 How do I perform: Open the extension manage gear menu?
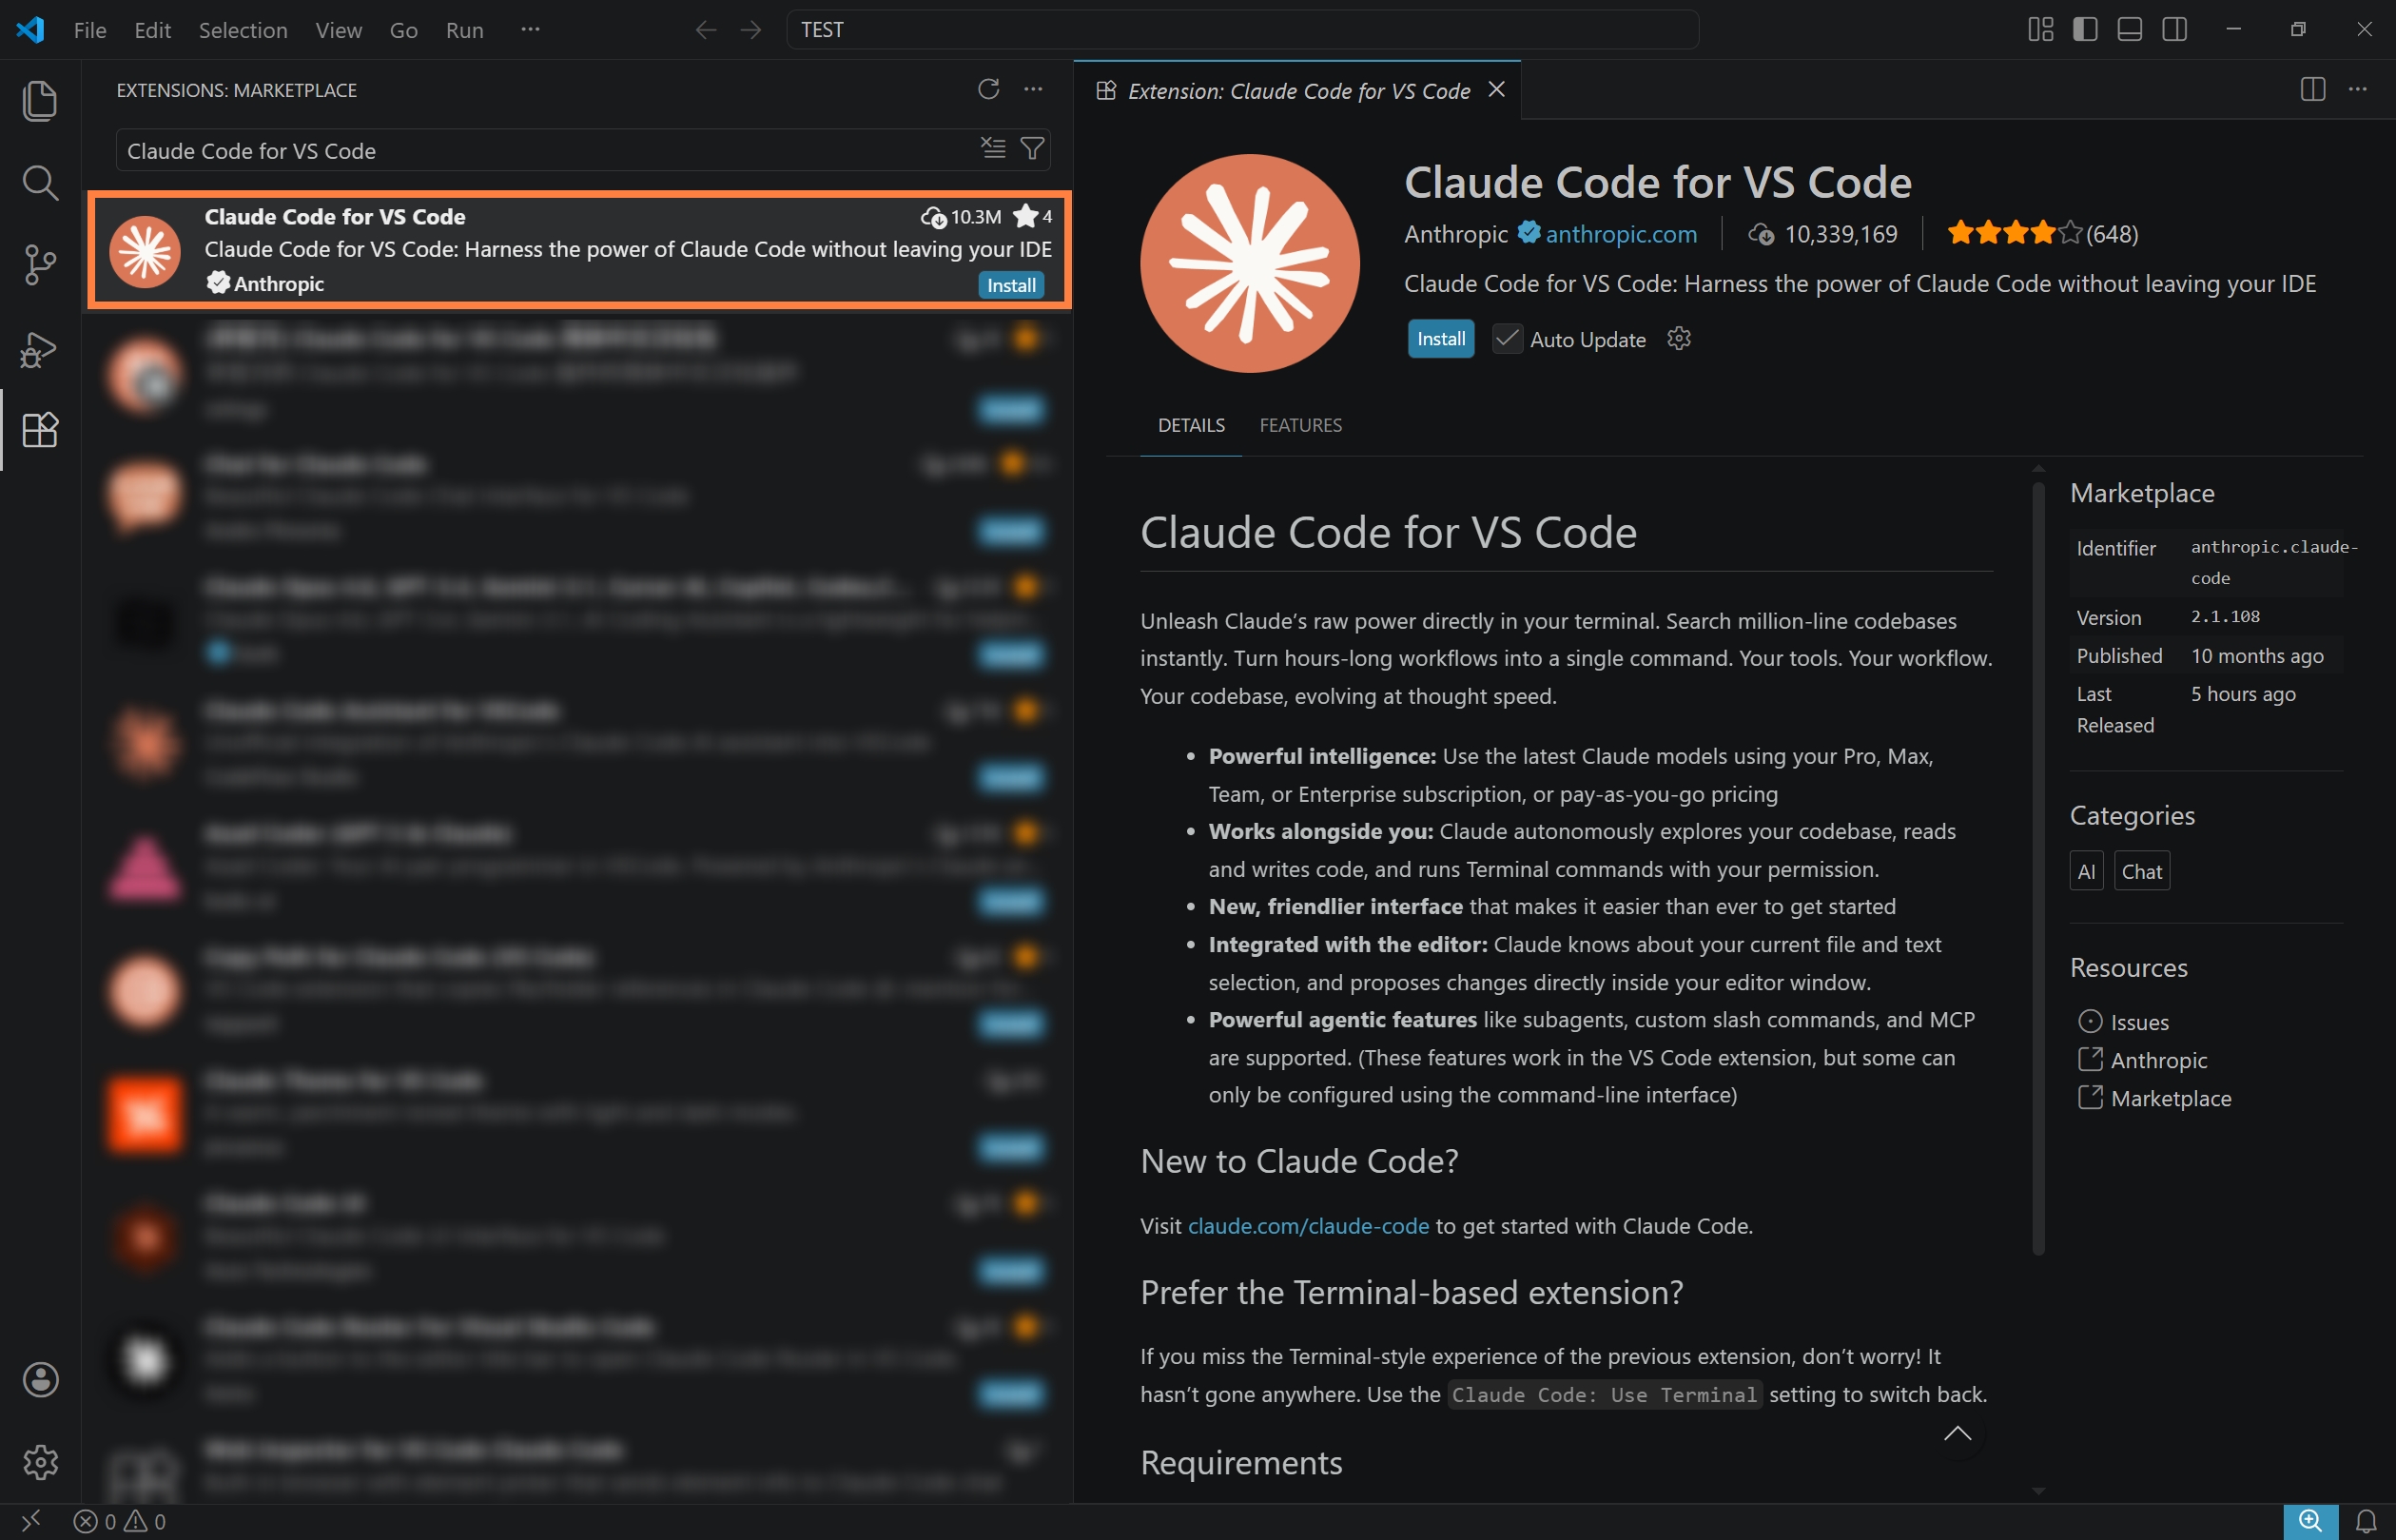1679,339
